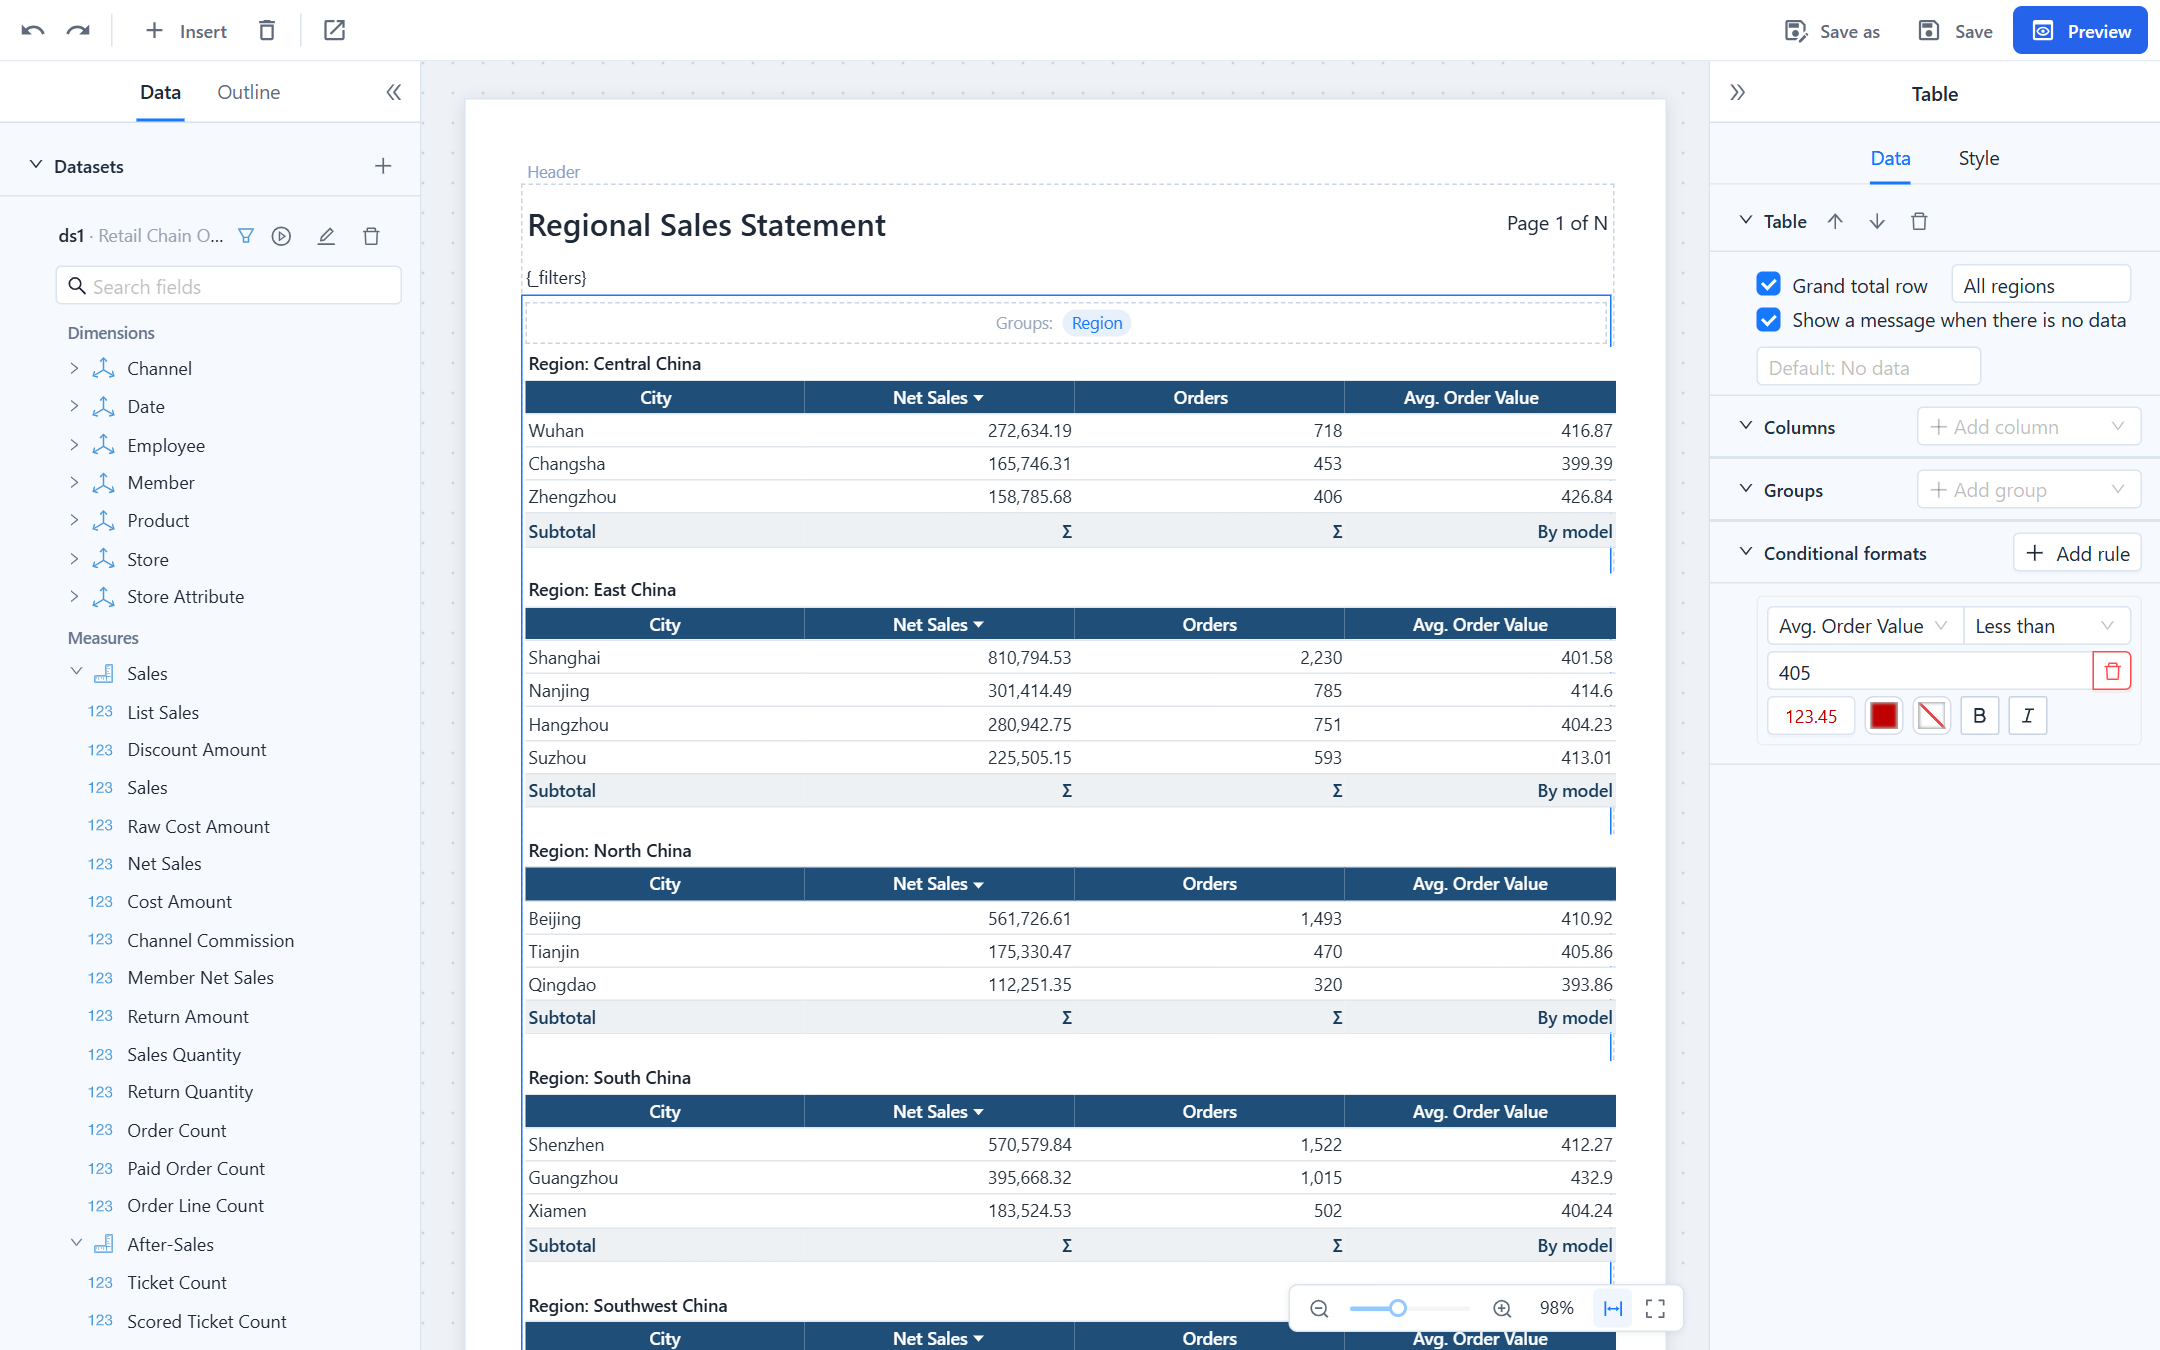2160x1350 pixels.
Task: Toggle fit-to-width zoom icon
Action: coord(1613,1308)
